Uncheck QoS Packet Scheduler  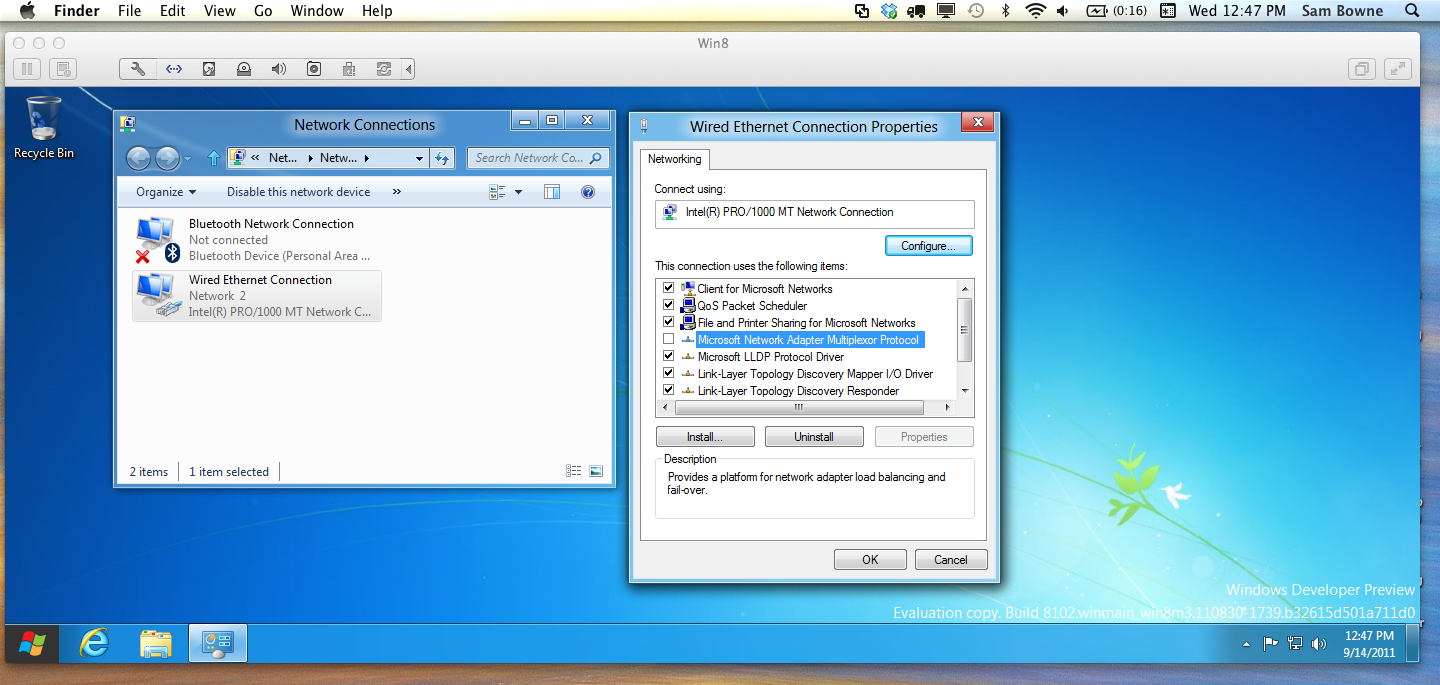click(x=669, y=306)
